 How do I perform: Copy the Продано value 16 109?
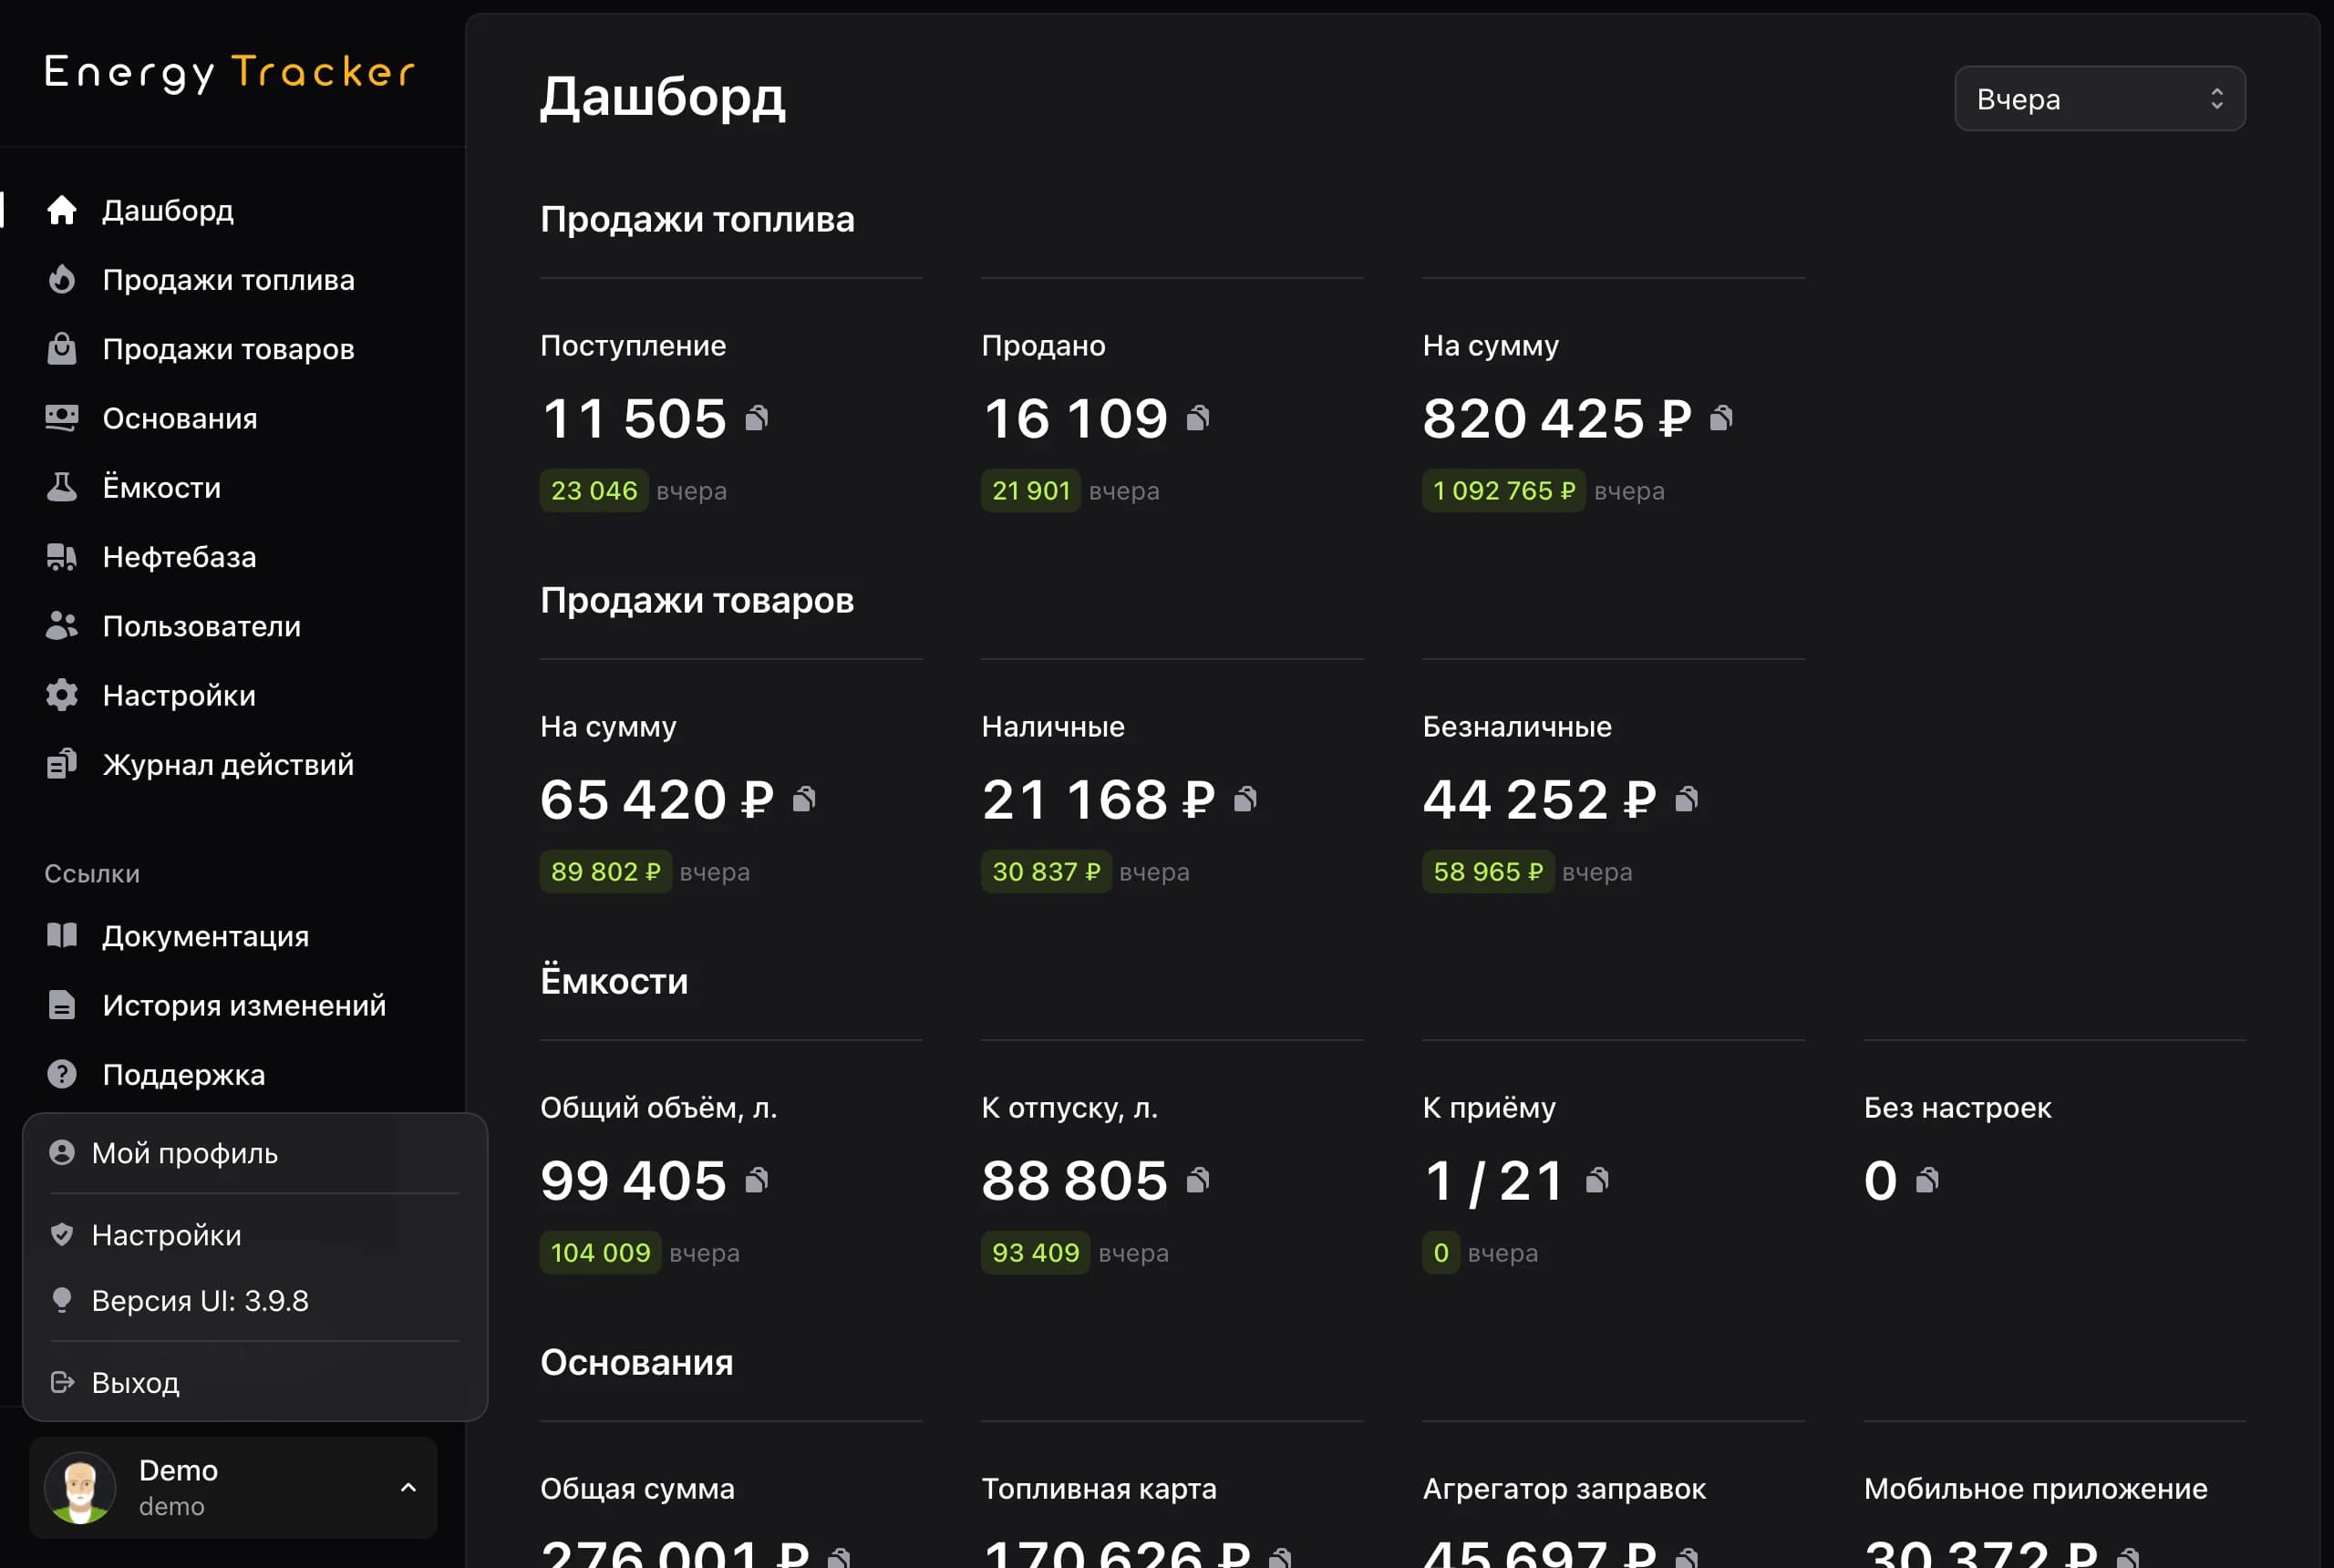tap(1198, 418)
